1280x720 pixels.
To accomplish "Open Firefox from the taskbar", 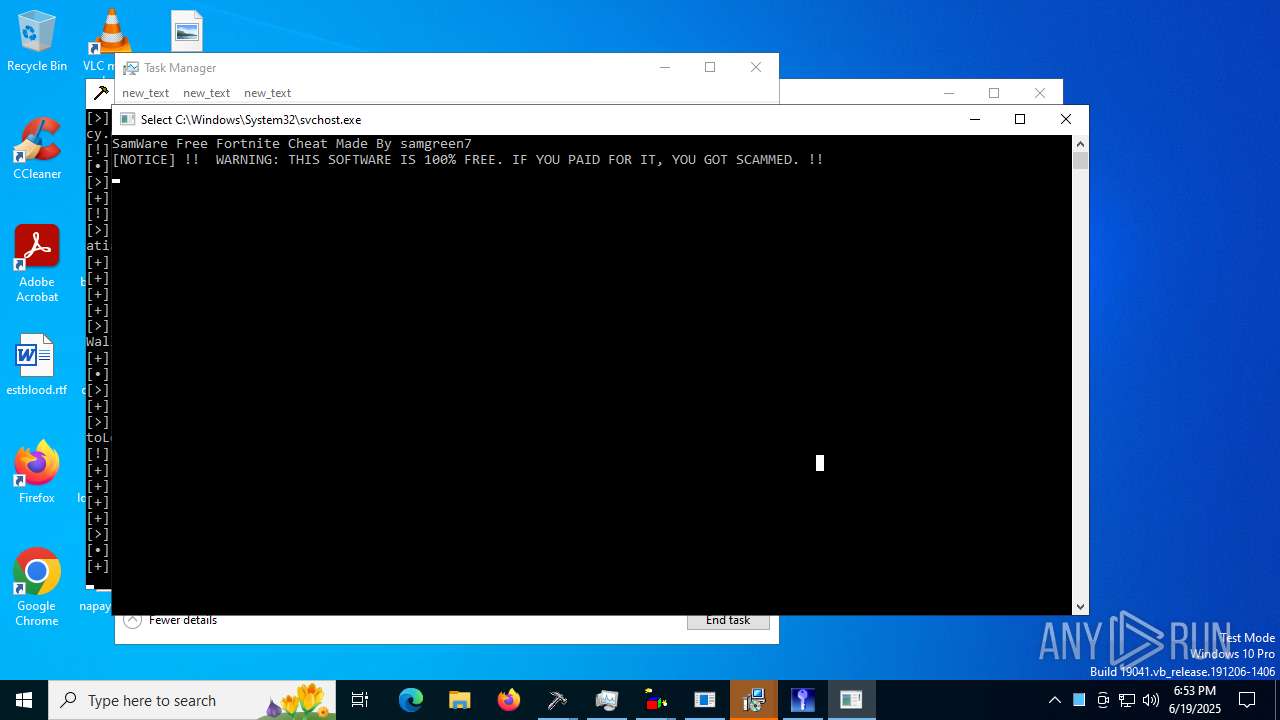I will point(509,700).
